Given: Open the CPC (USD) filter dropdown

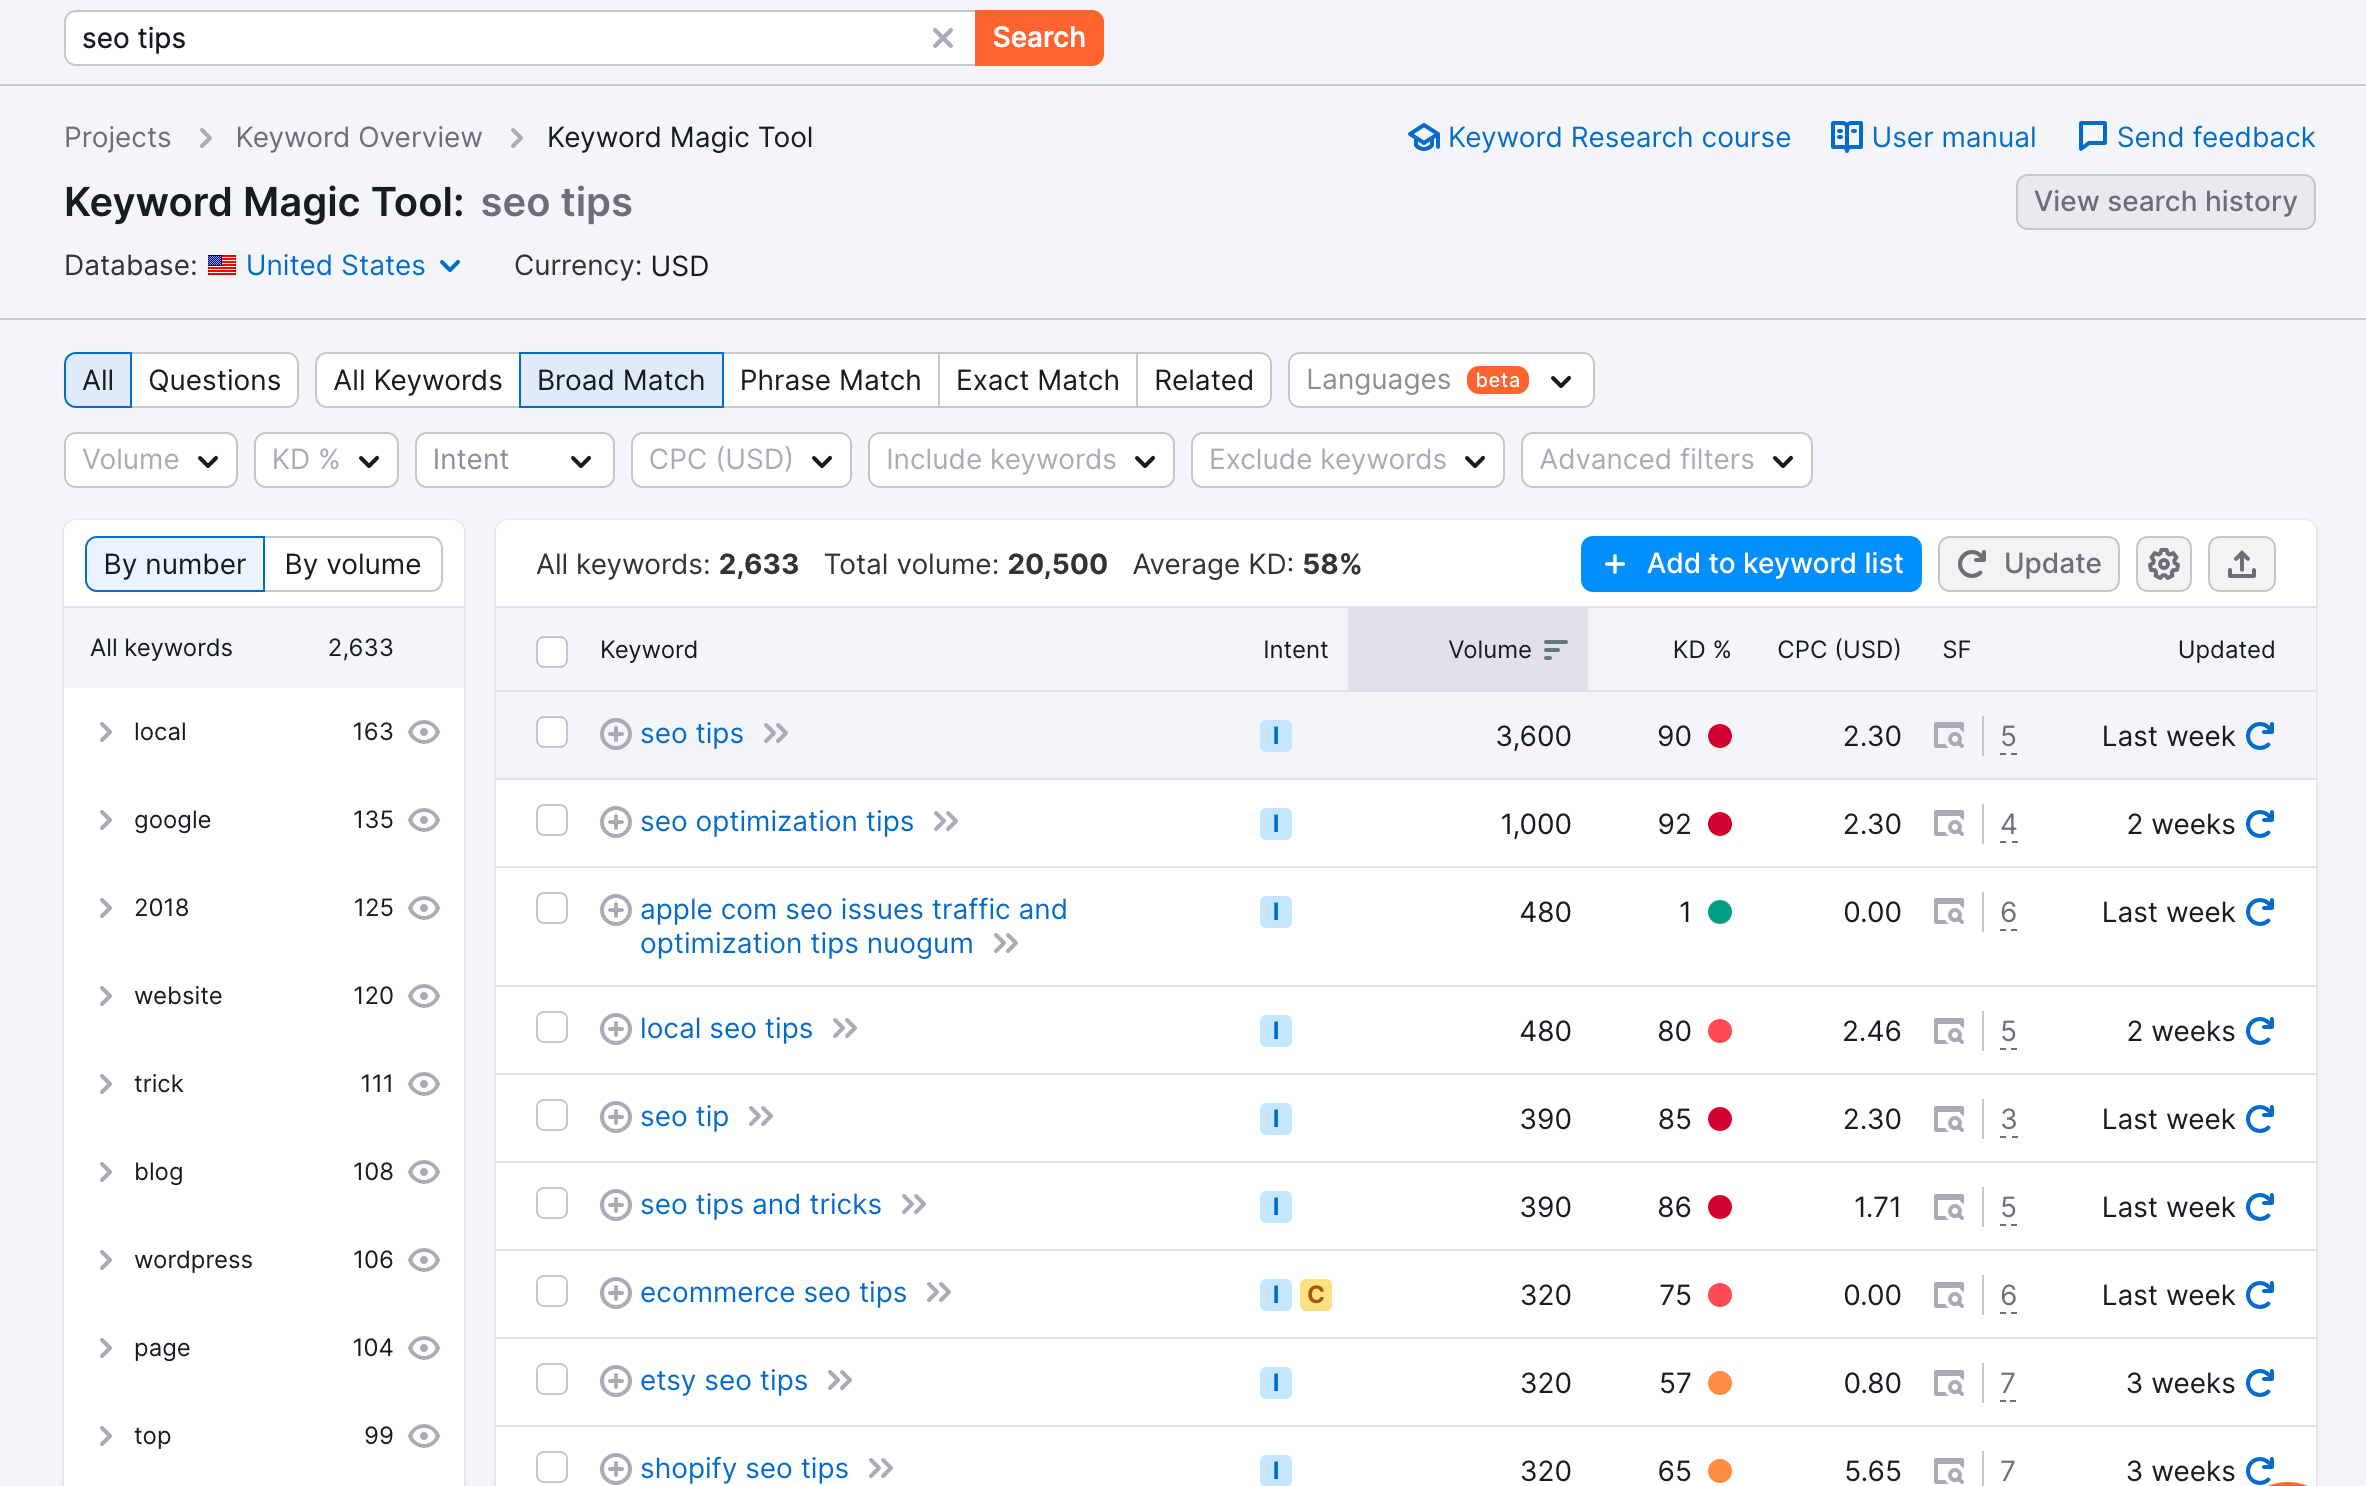Looking at the screenshot, I should [x=741, y=460].
